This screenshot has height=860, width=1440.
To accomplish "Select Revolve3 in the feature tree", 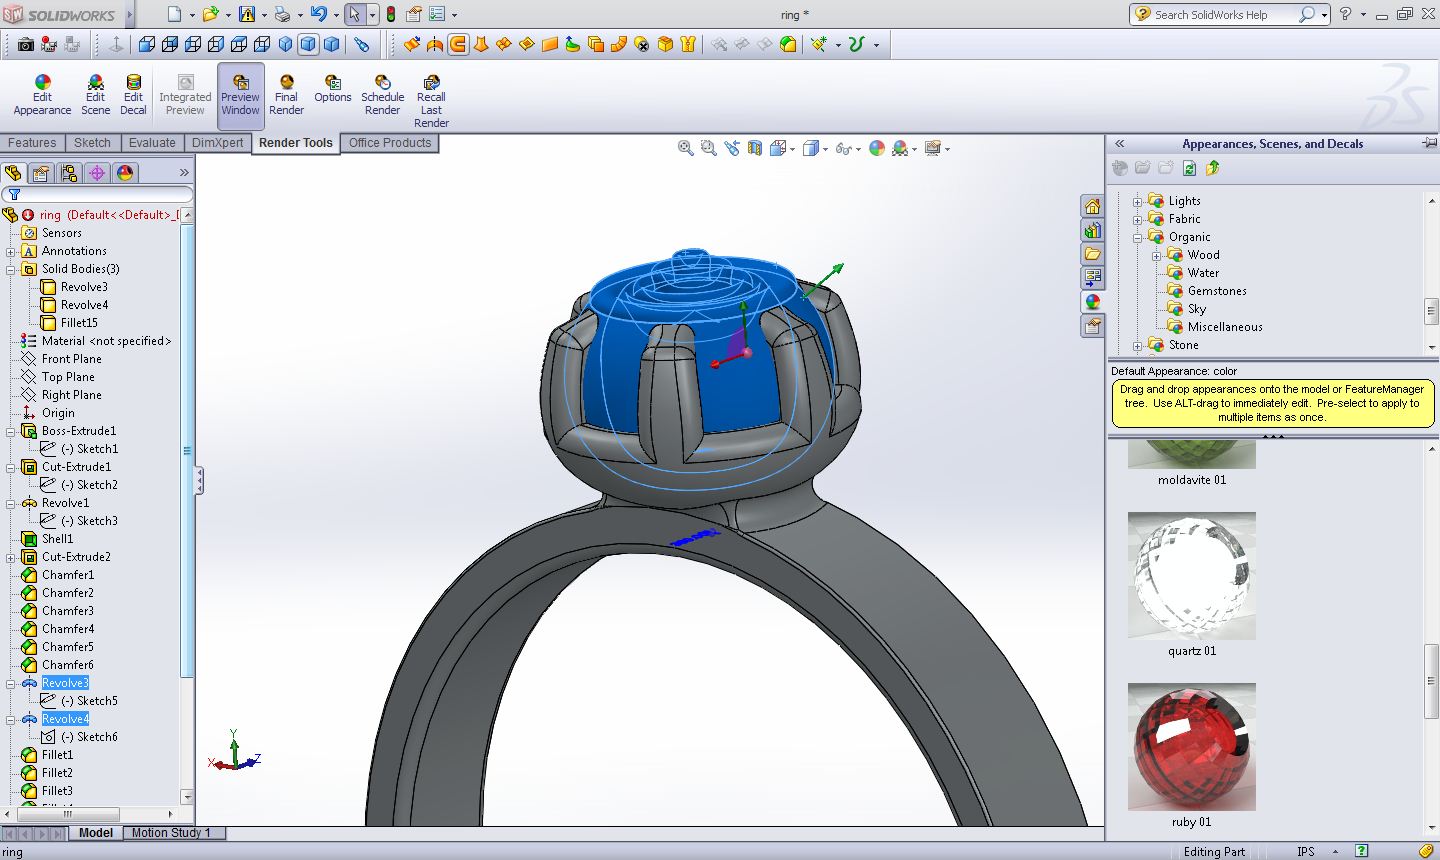I will (65, 683).
